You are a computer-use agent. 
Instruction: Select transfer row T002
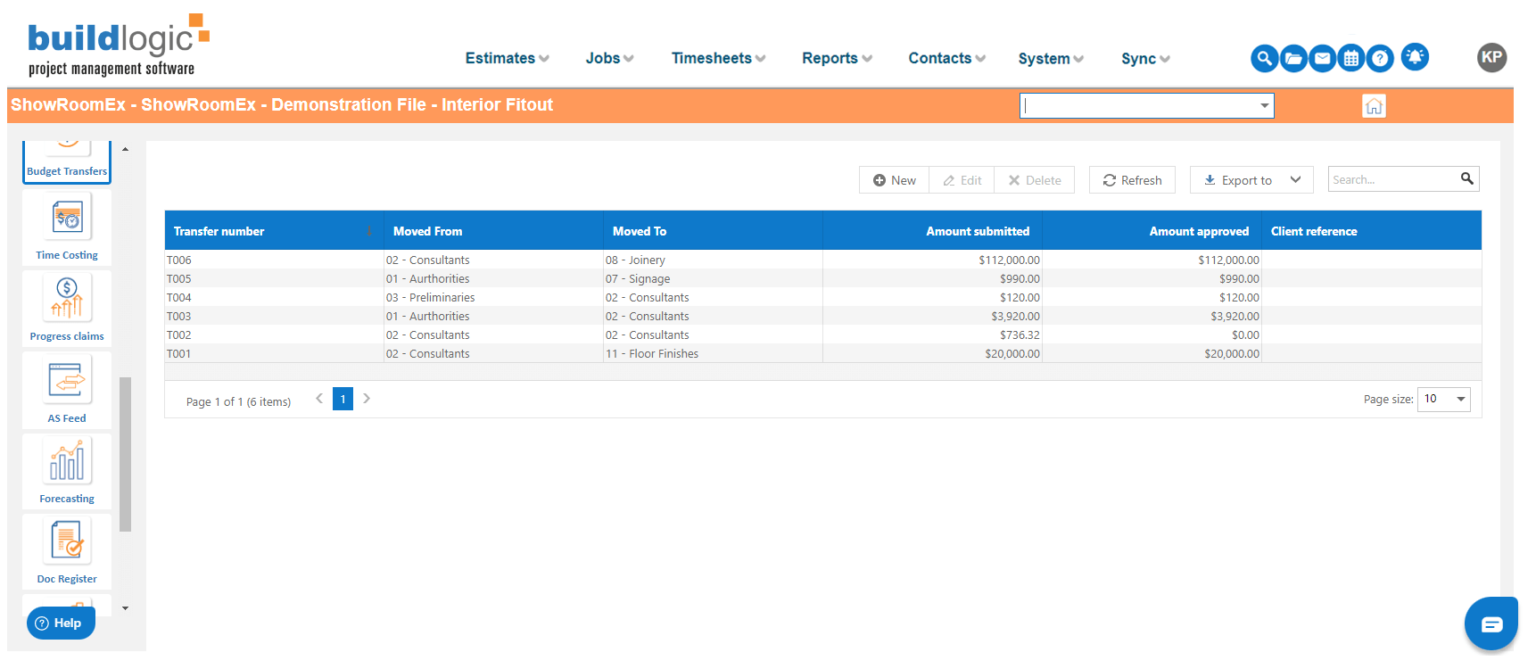coord(823,335)
